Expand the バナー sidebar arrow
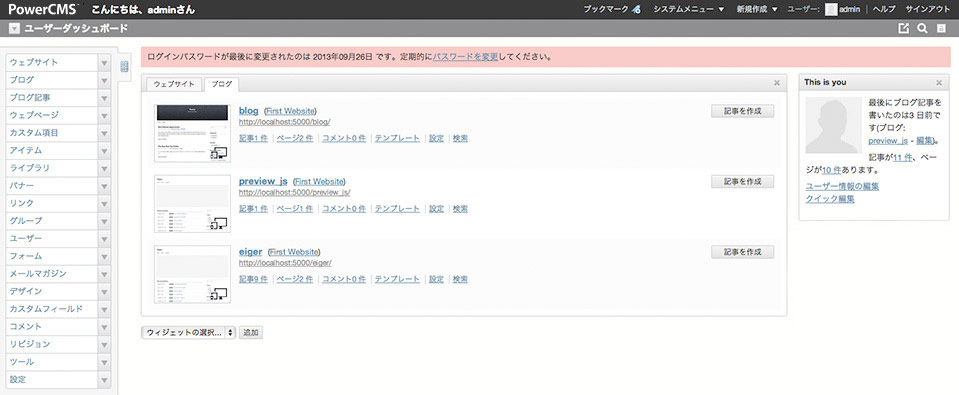959x395 pixels. [x=104, y=186]
